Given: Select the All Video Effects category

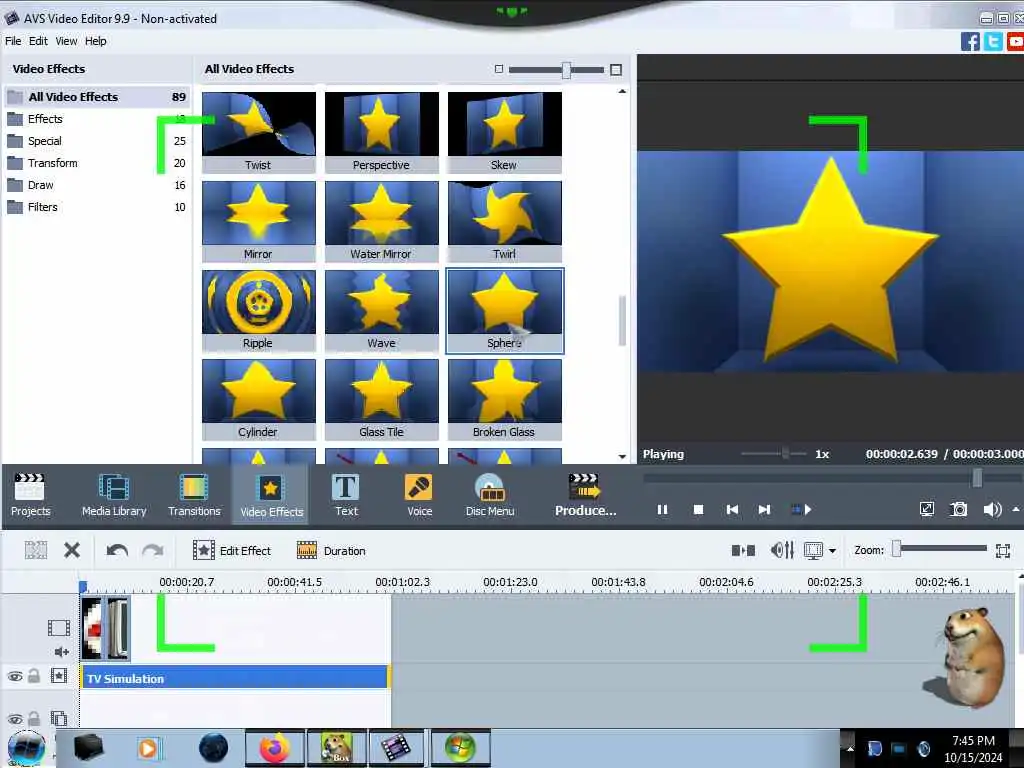Looking at the screenshot, I should pyautogui.click(x=97, y=97).
